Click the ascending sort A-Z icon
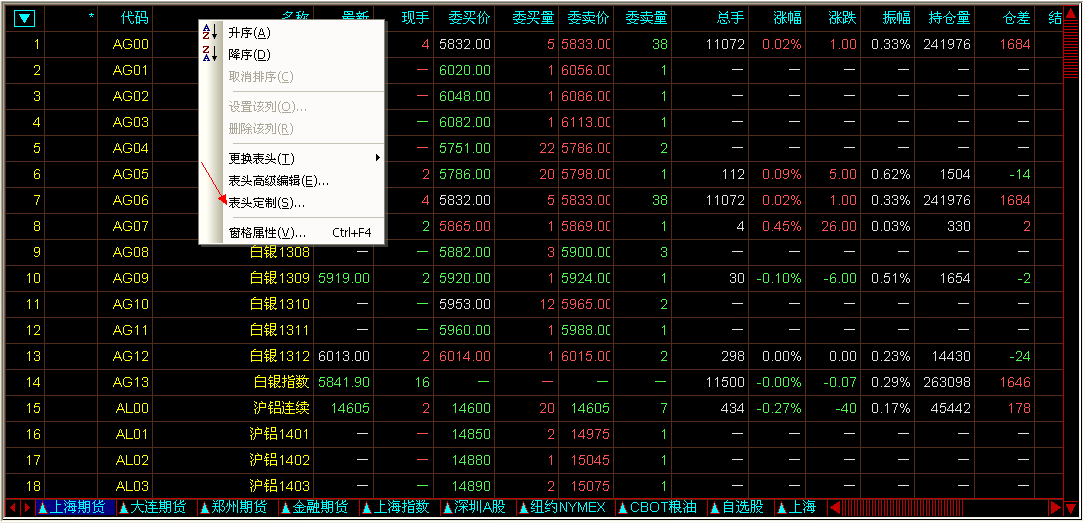 (x=210, y=32)
